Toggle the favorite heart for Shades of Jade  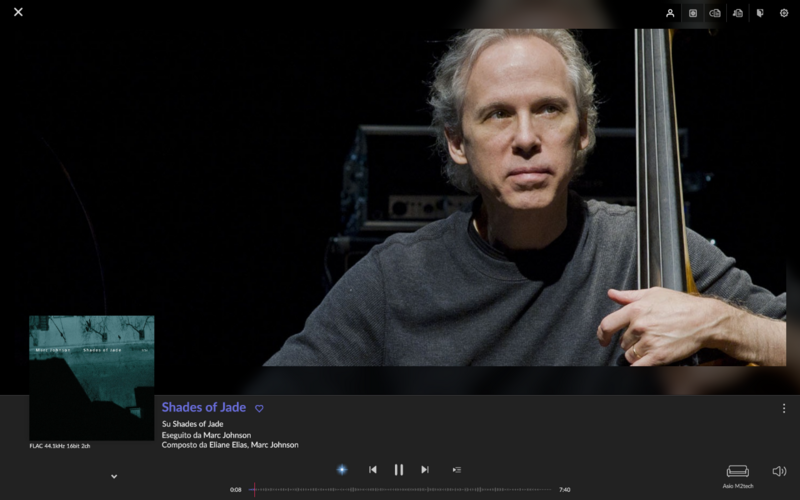[259, 408]
